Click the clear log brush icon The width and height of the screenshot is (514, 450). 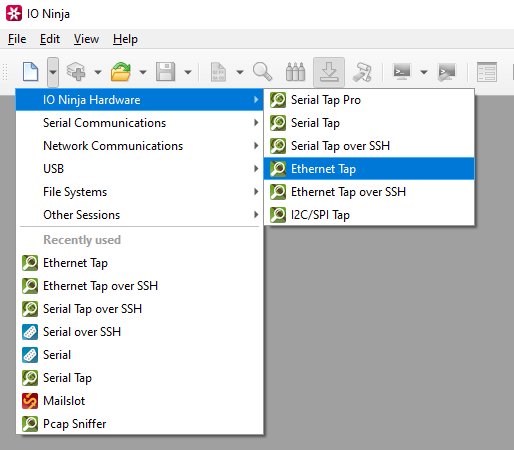point(362,72)
